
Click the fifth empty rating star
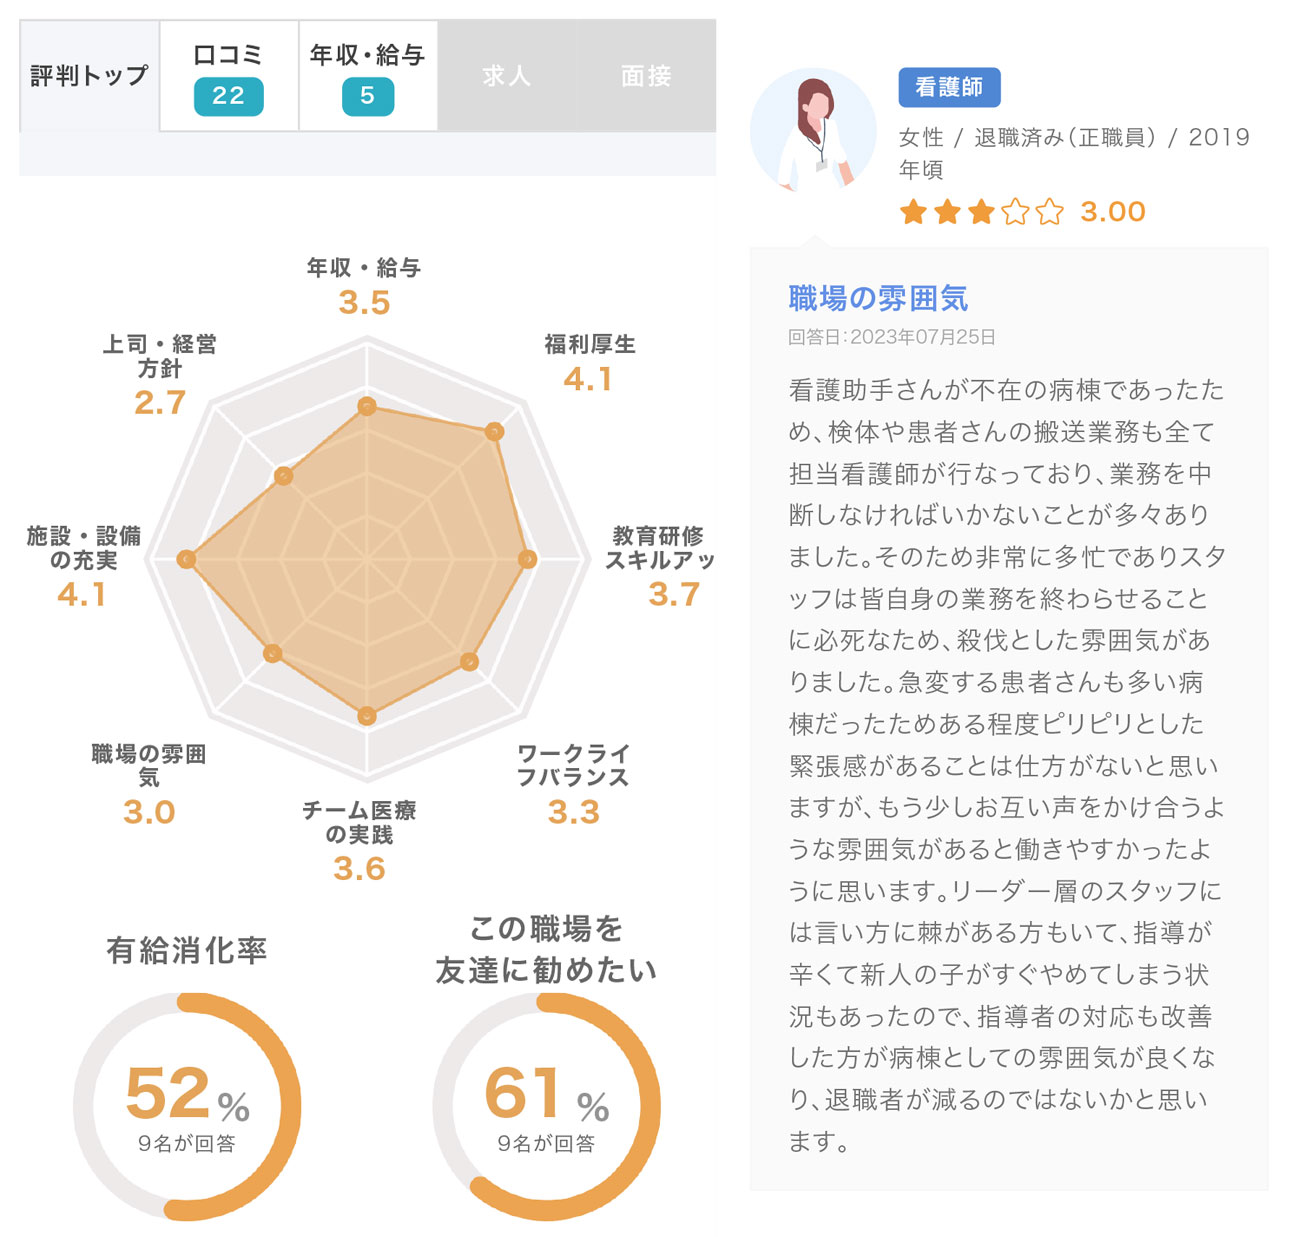coord(1049,212)
